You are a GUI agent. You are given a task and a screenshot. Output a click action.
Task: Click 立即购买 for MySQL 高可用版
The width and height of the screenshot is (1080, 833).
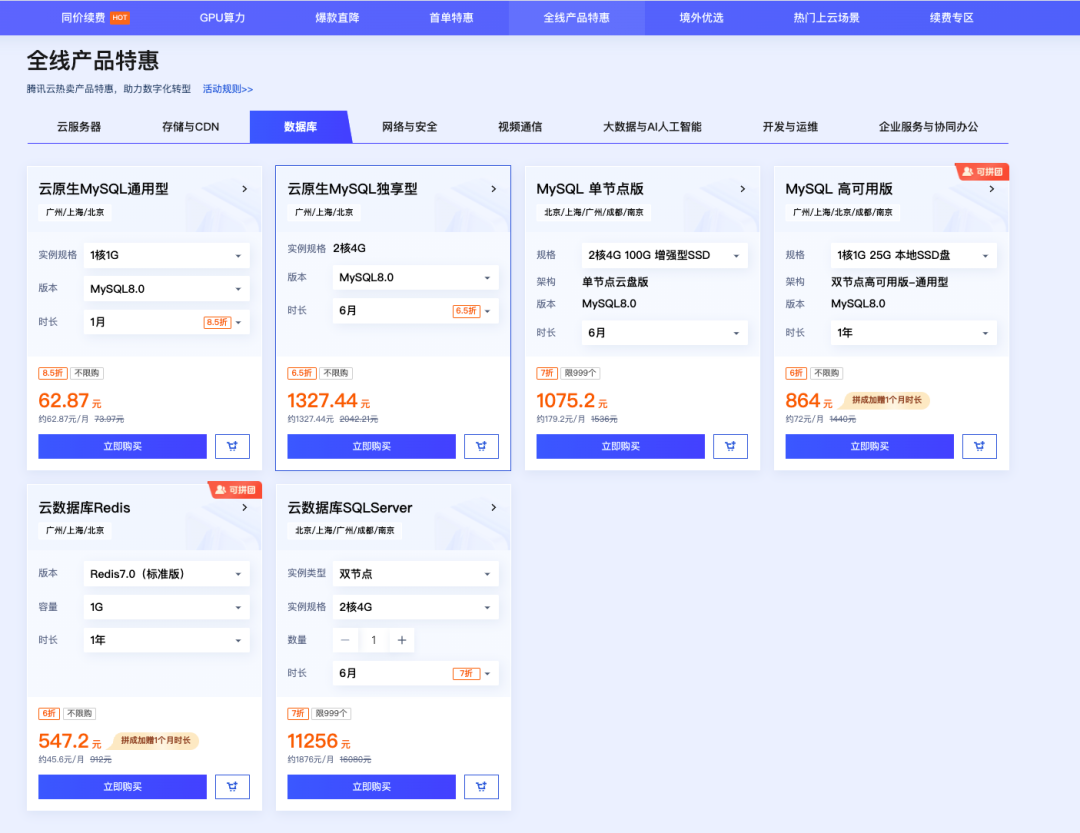870,446
